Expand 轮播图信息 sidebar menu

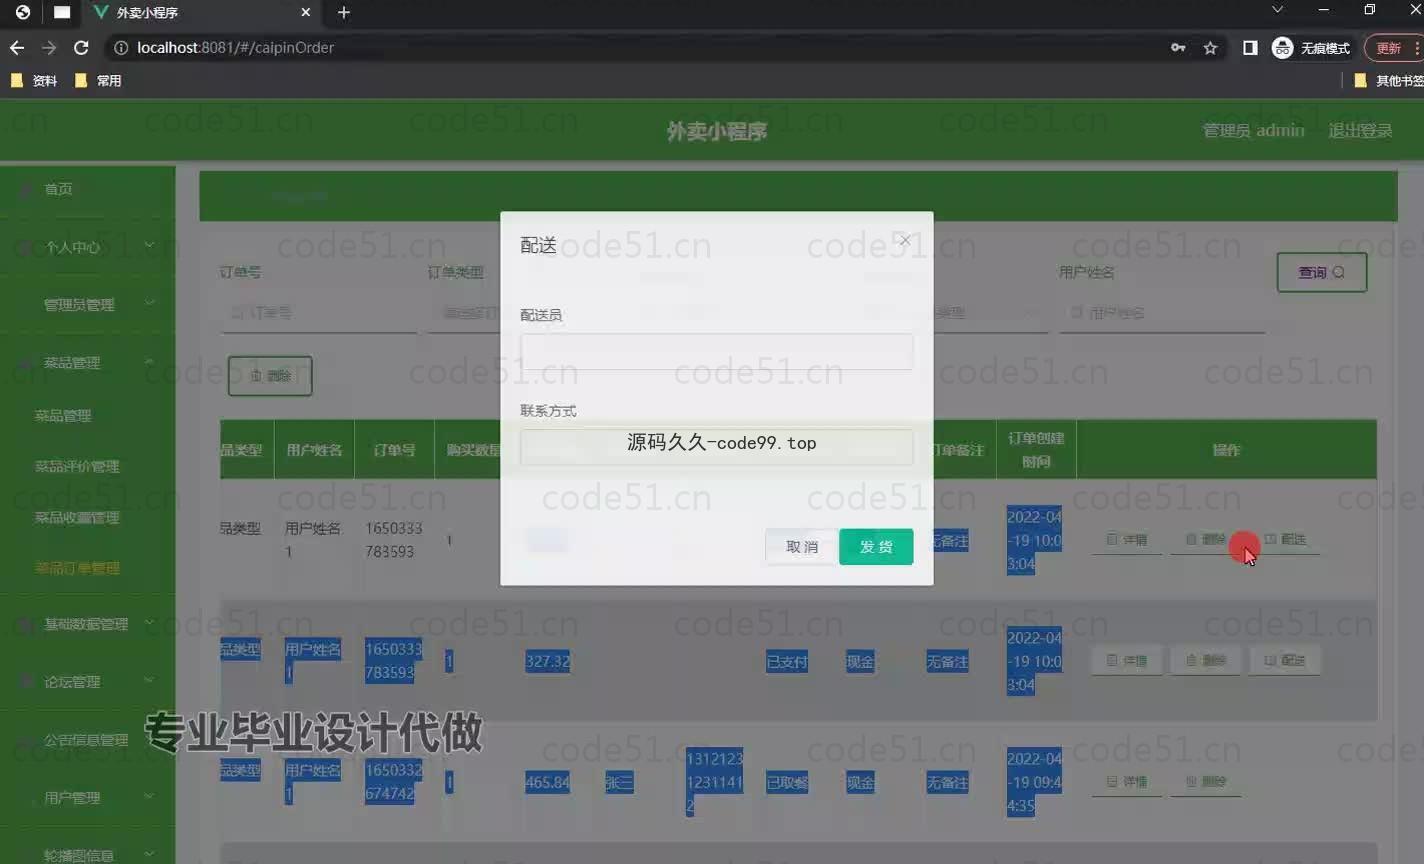pos(88,855)
